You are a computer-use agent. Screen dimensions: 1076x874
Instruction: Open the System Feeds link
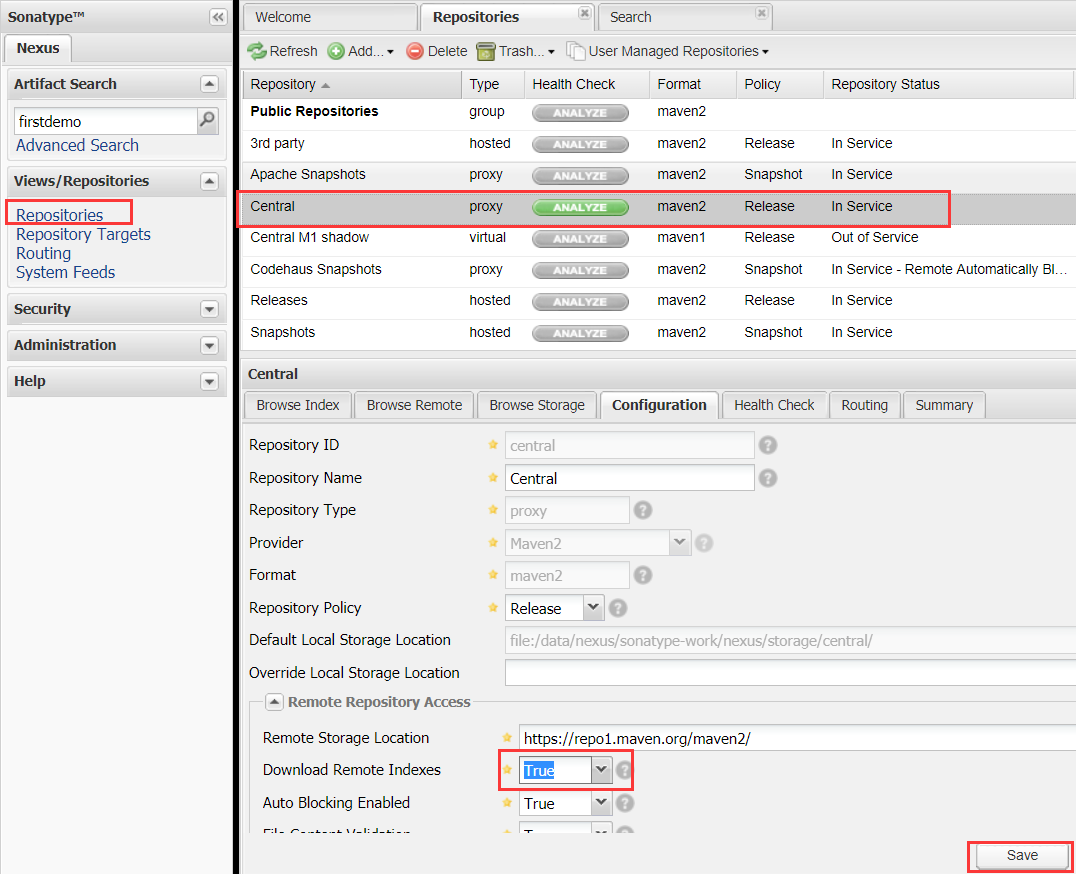pos(65,272)
